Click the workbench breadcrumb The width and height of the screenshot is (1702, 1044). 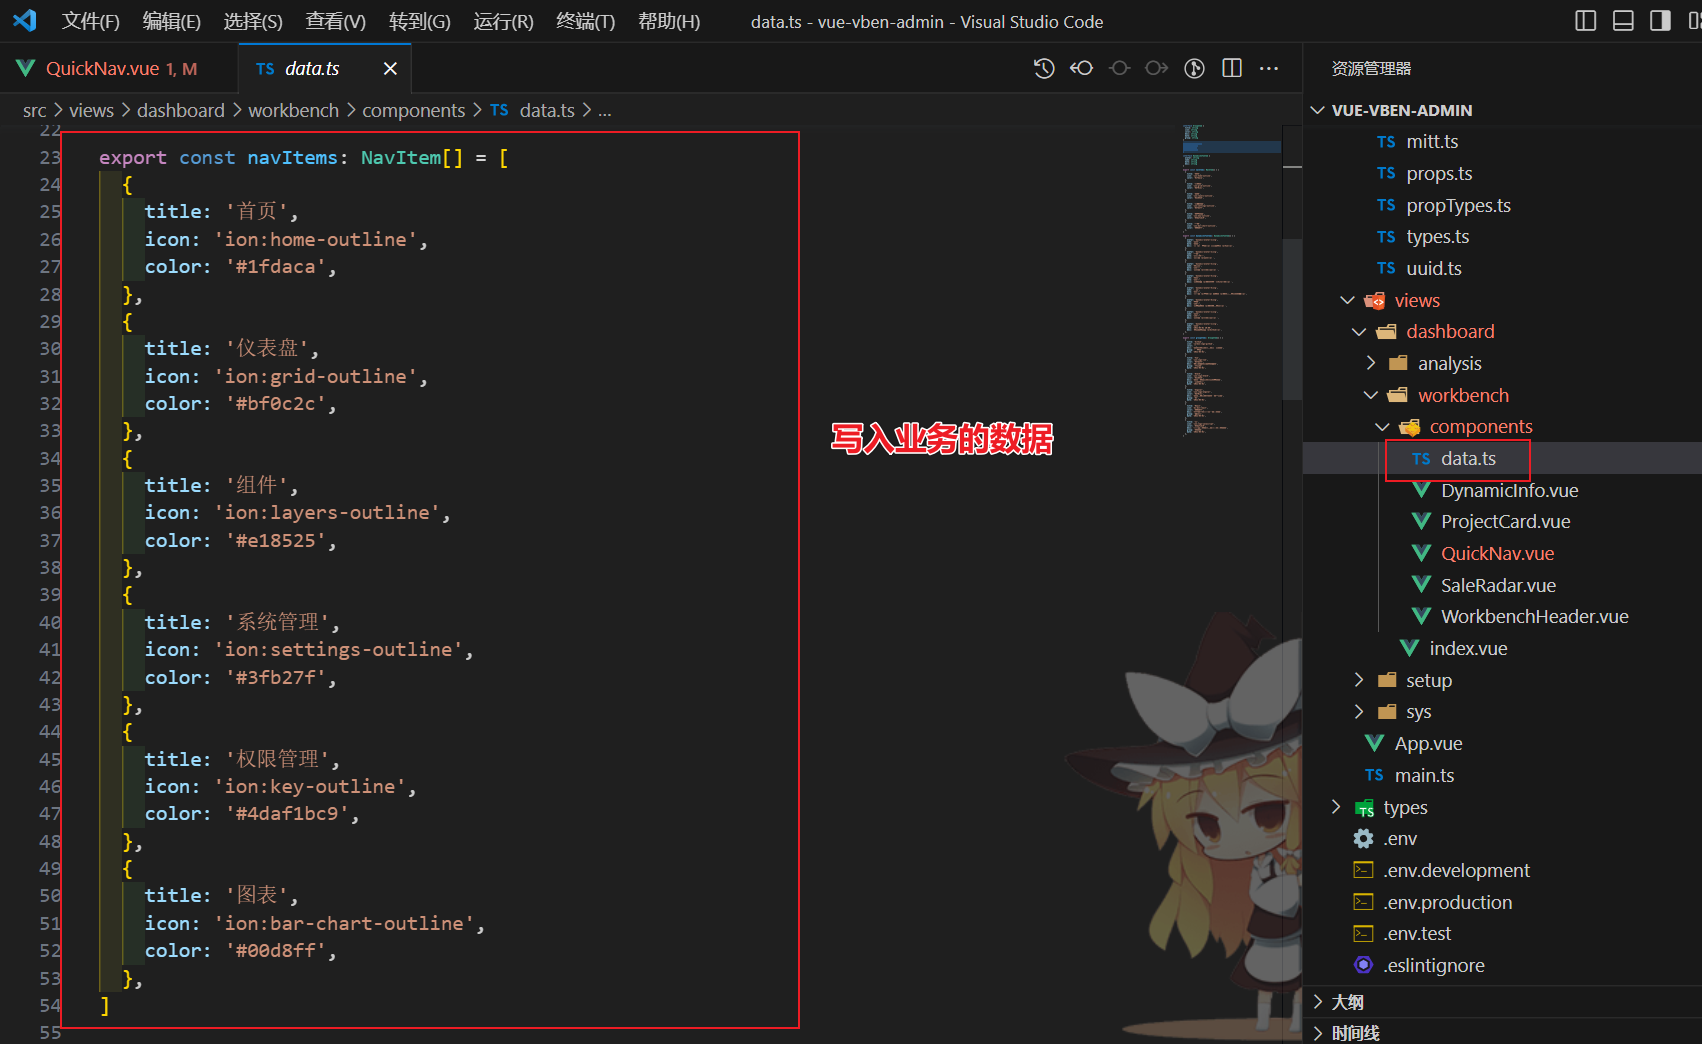294,110
